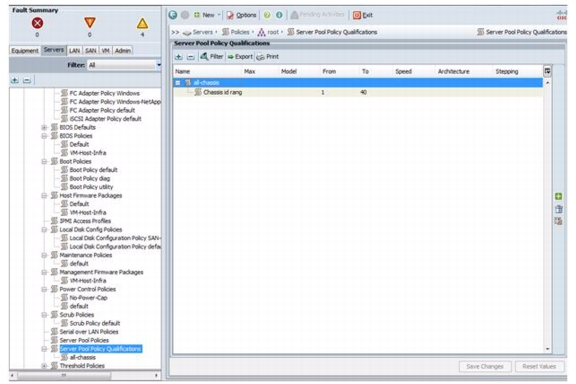The height and width of the screenshot is (384, 576).
Task: Click the green info icon
Action: coord(279,15)
